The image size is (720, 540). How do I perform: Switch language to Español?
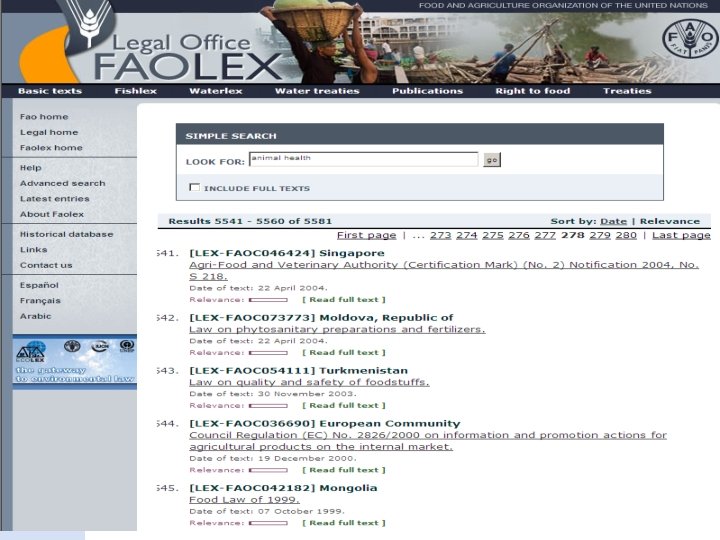(x=39, y=285)
